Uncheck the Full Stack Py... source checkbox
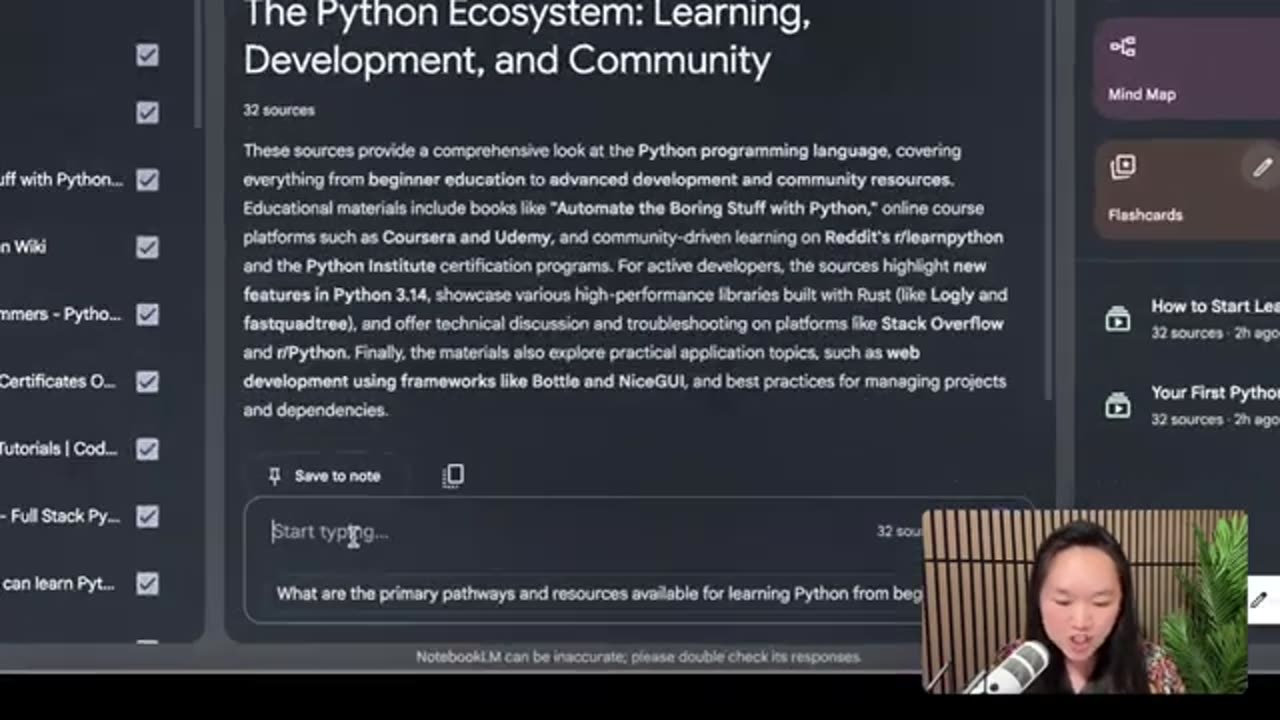This screenshot has width=1280, height=720. coord(147,516)
